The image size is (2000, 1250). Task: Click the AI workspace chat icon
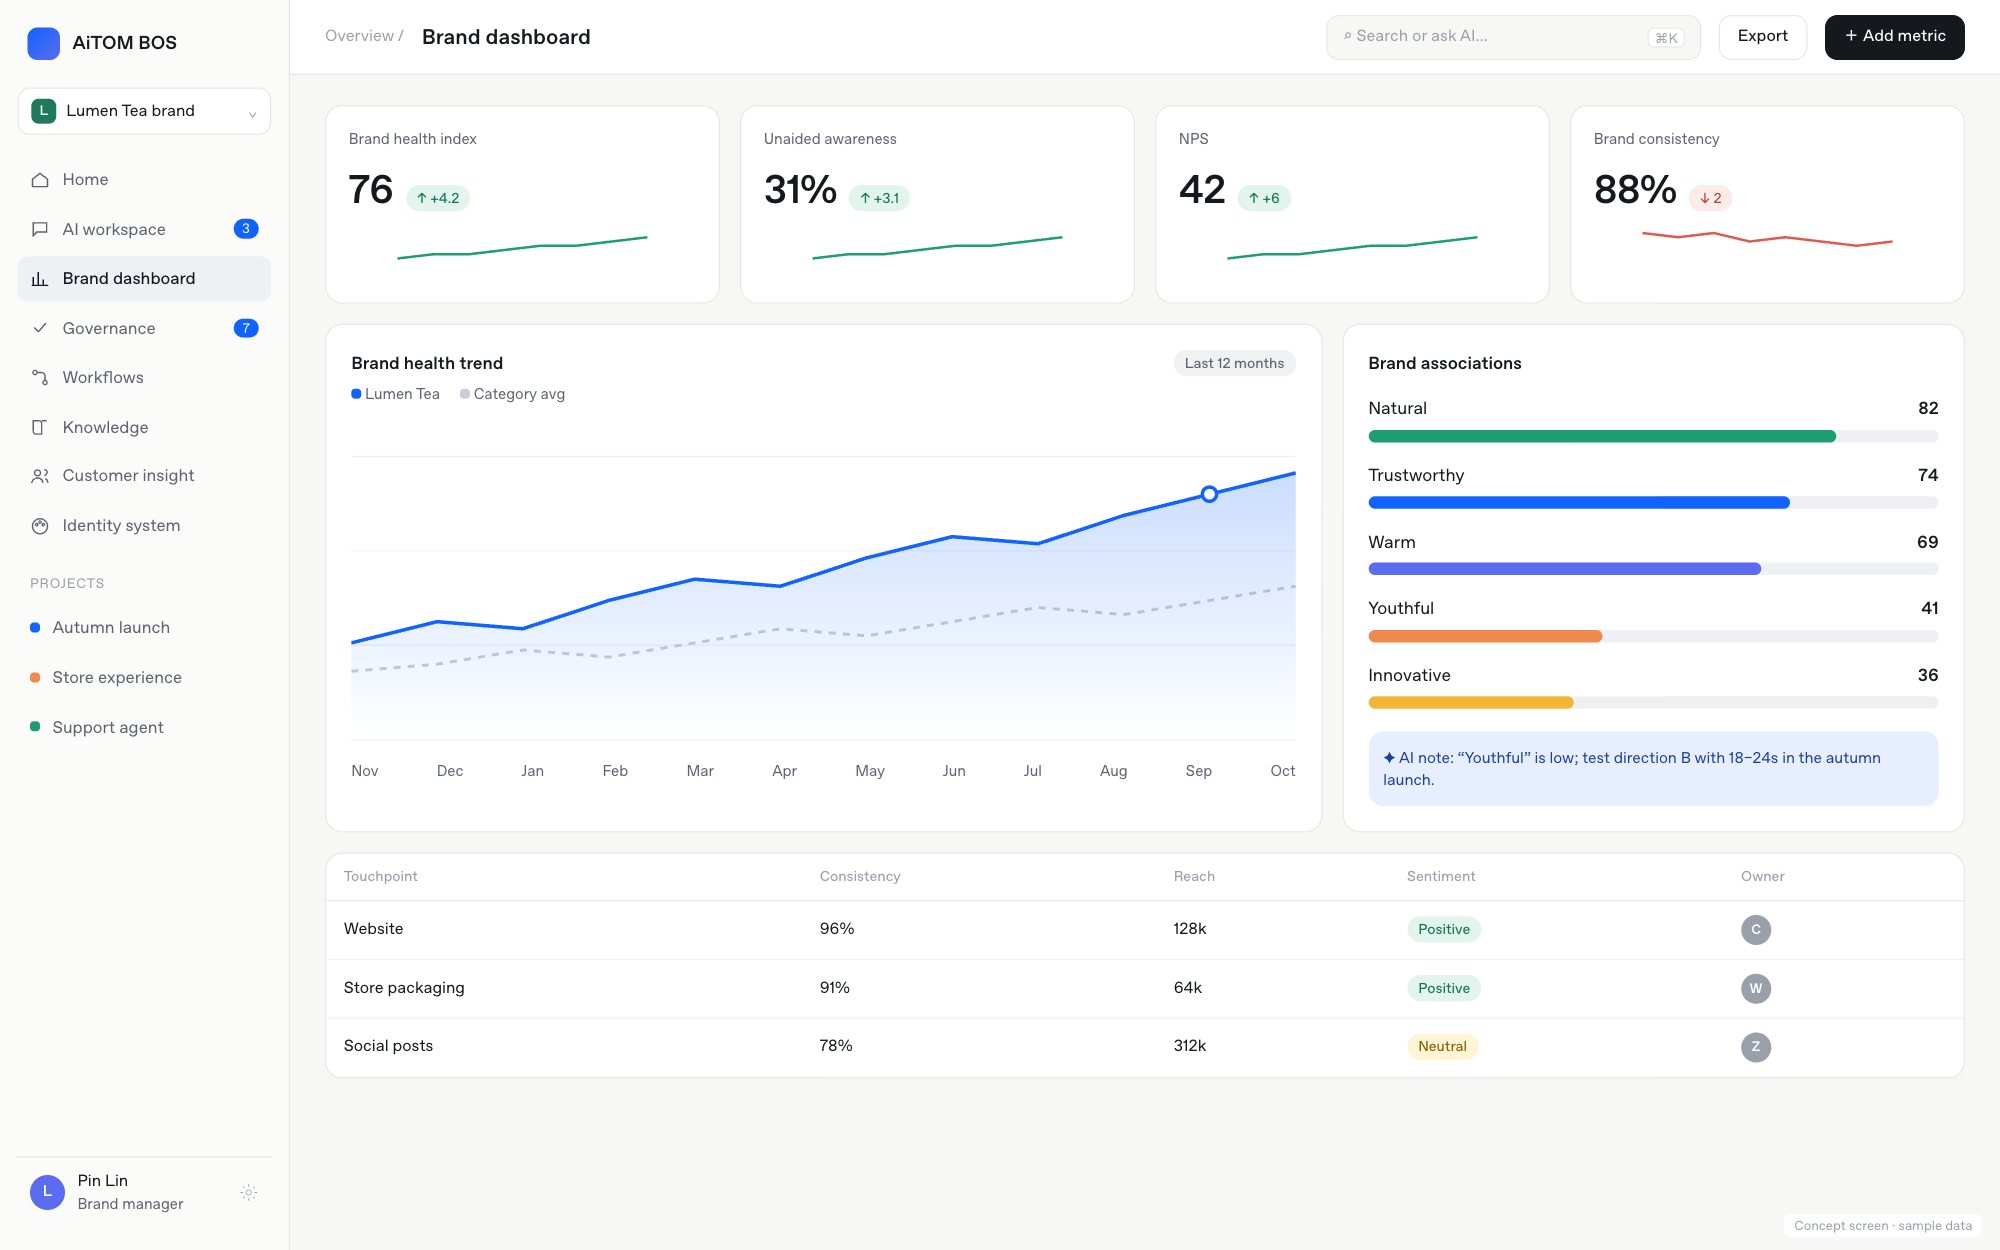(x=40, y=229)
